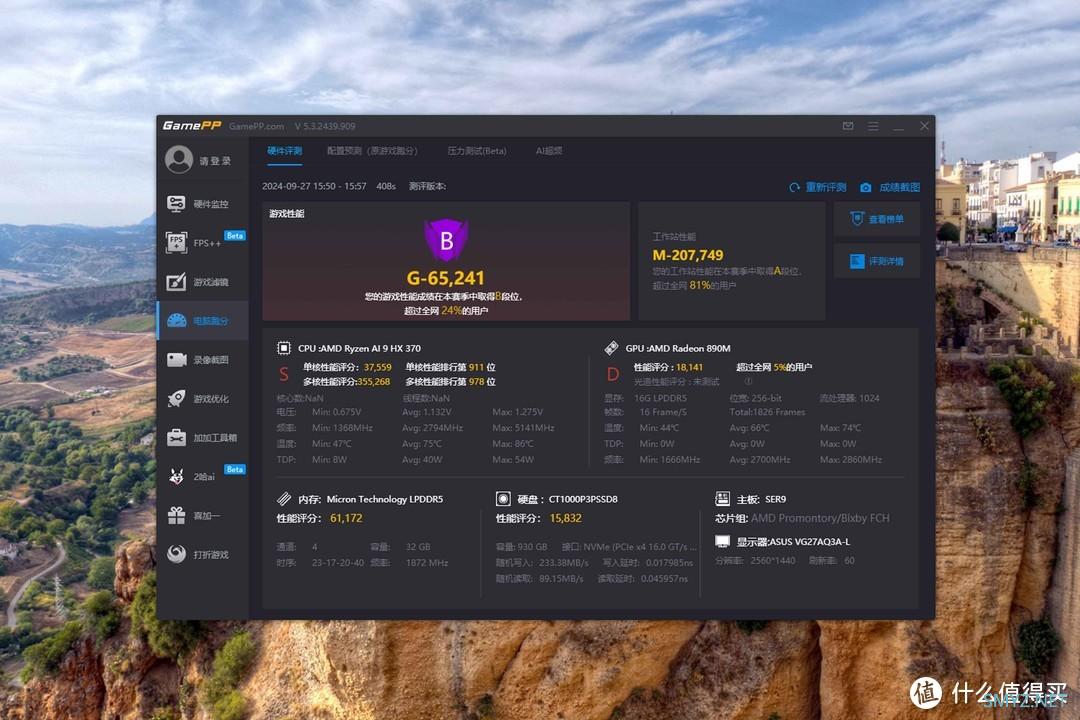Click the CT1000P3PSSD8 disk label
The height and width of the screenshot is (720, 1080).
pos(583,499)
